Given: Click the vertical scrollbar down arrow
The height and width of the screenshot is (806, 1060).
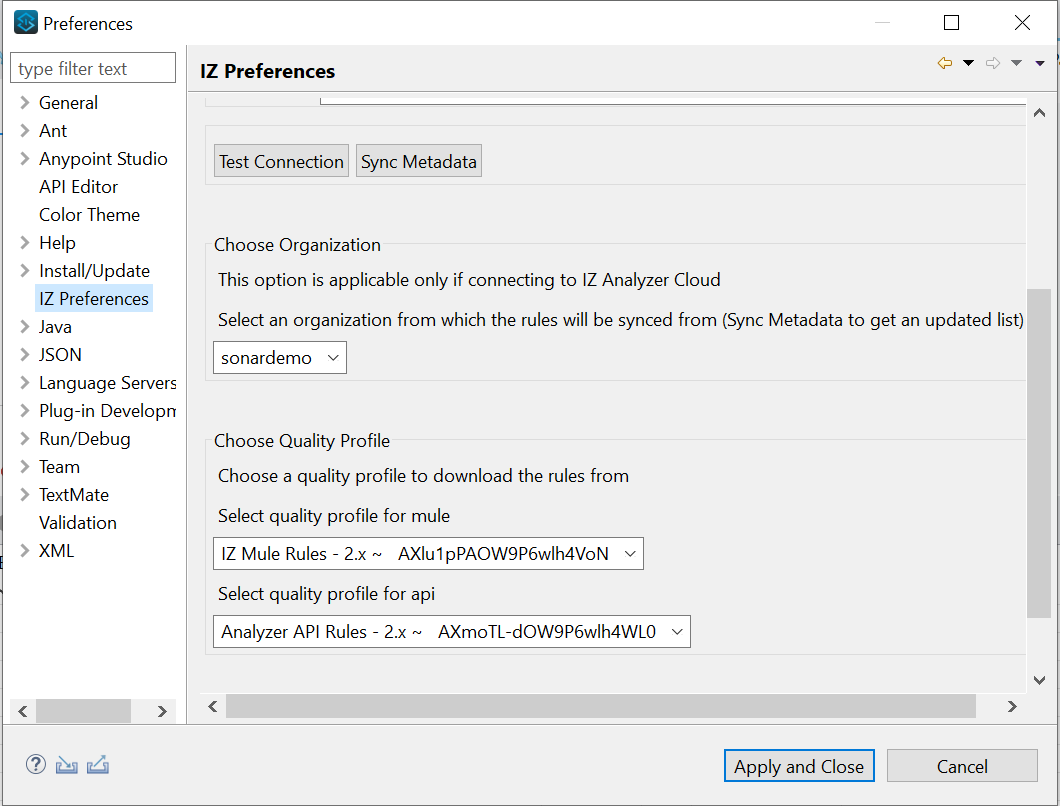Looking at the screenshot, I should tap(1039, 680).
